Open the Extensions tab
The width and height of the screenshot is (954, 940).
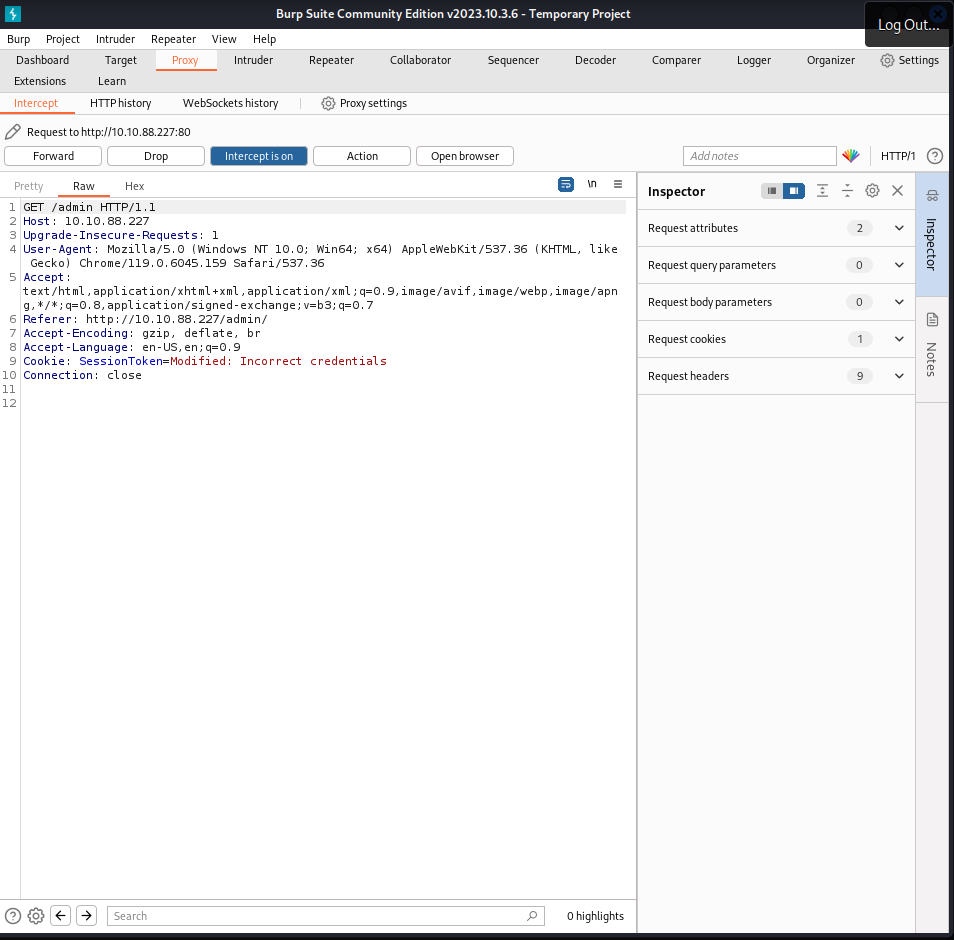40,81
